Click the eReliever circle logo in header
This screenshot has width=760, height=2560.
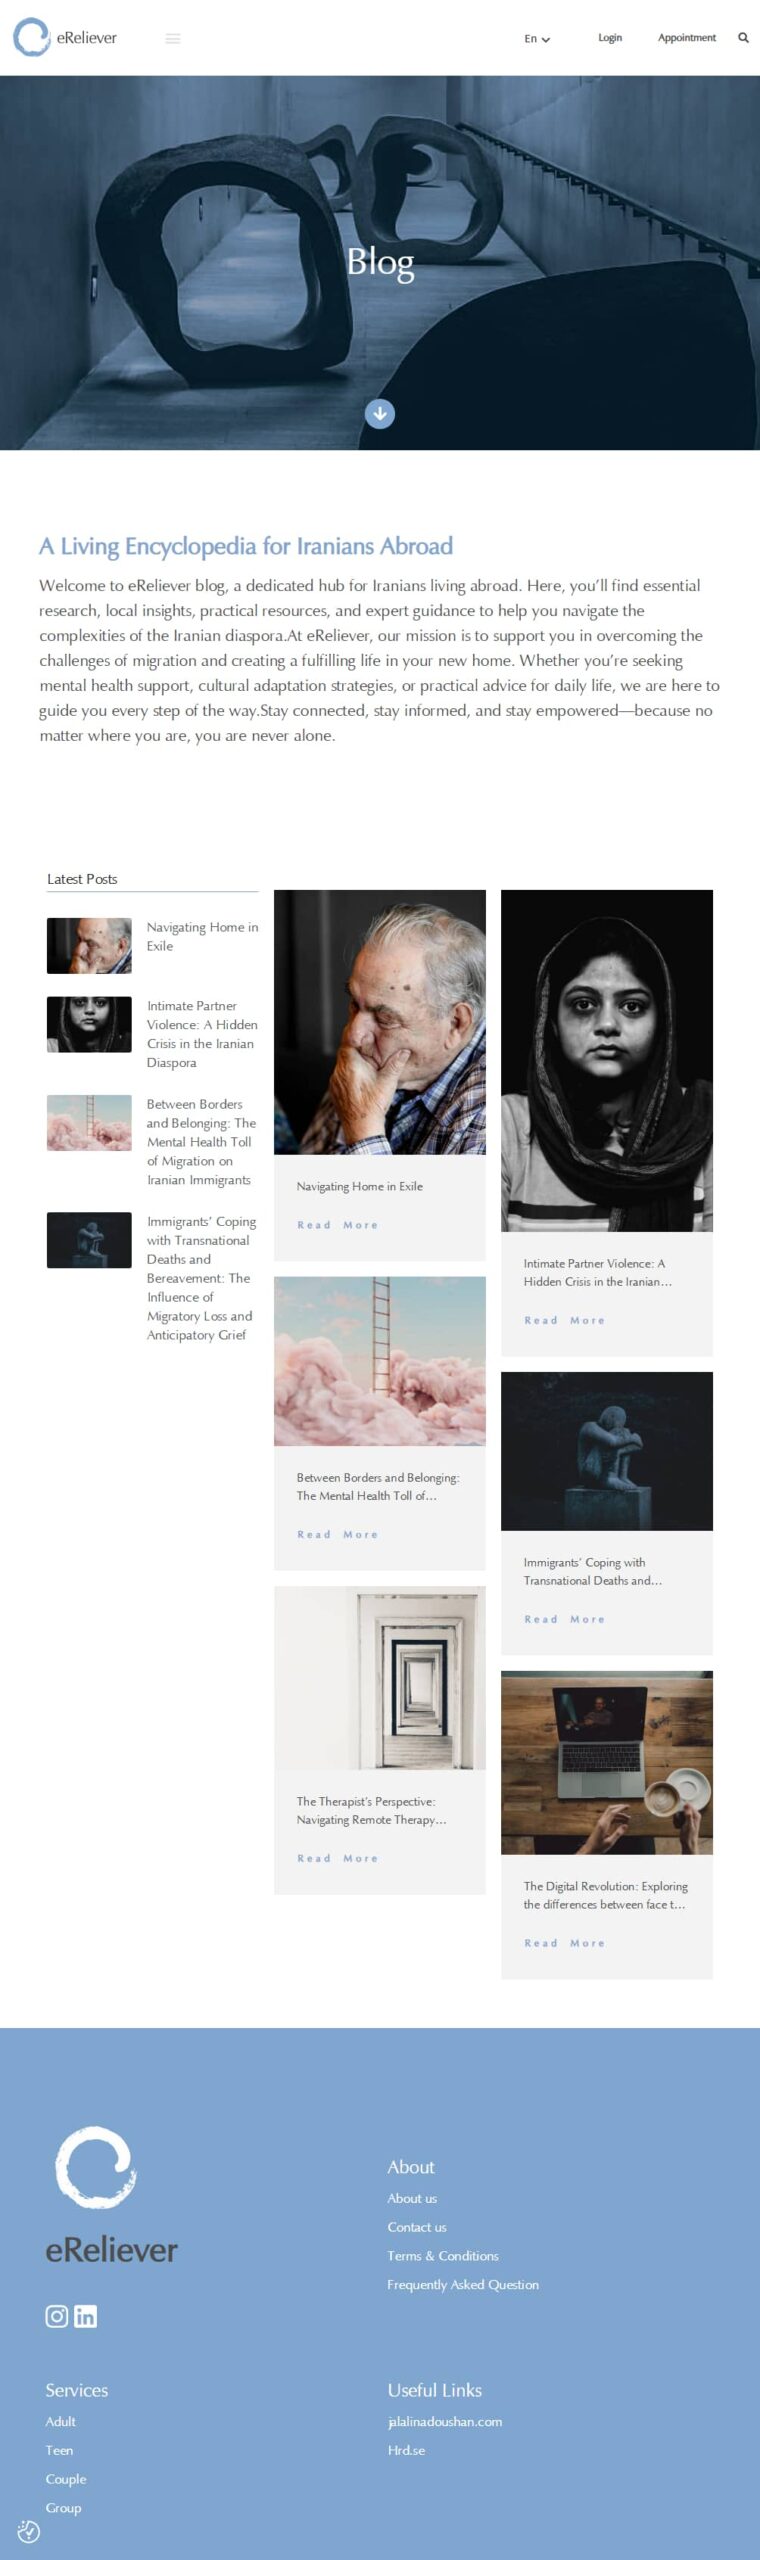click(x=31, y=37)
